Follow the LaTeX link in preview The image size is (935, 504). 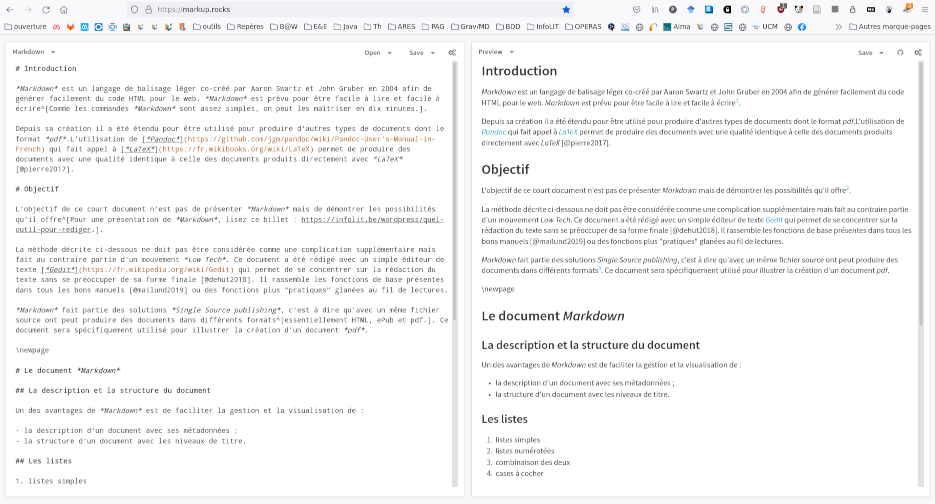pos(568,132)
